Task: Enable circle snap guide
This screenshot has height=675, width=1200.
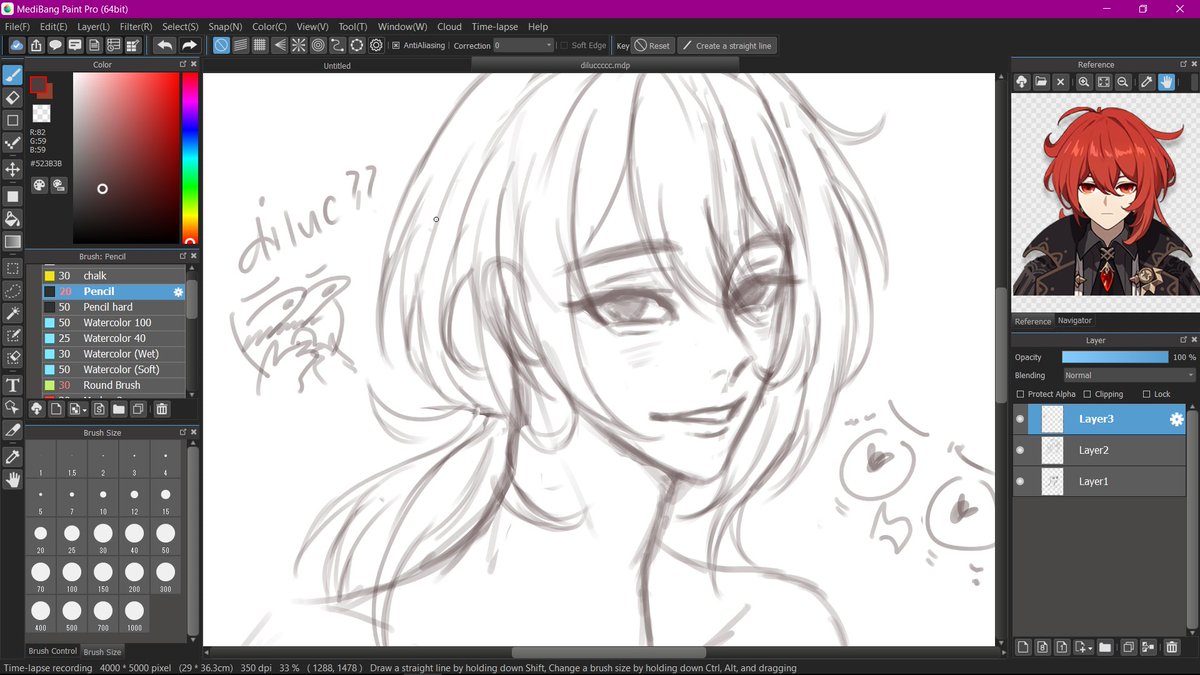Action: click(318, 45)
